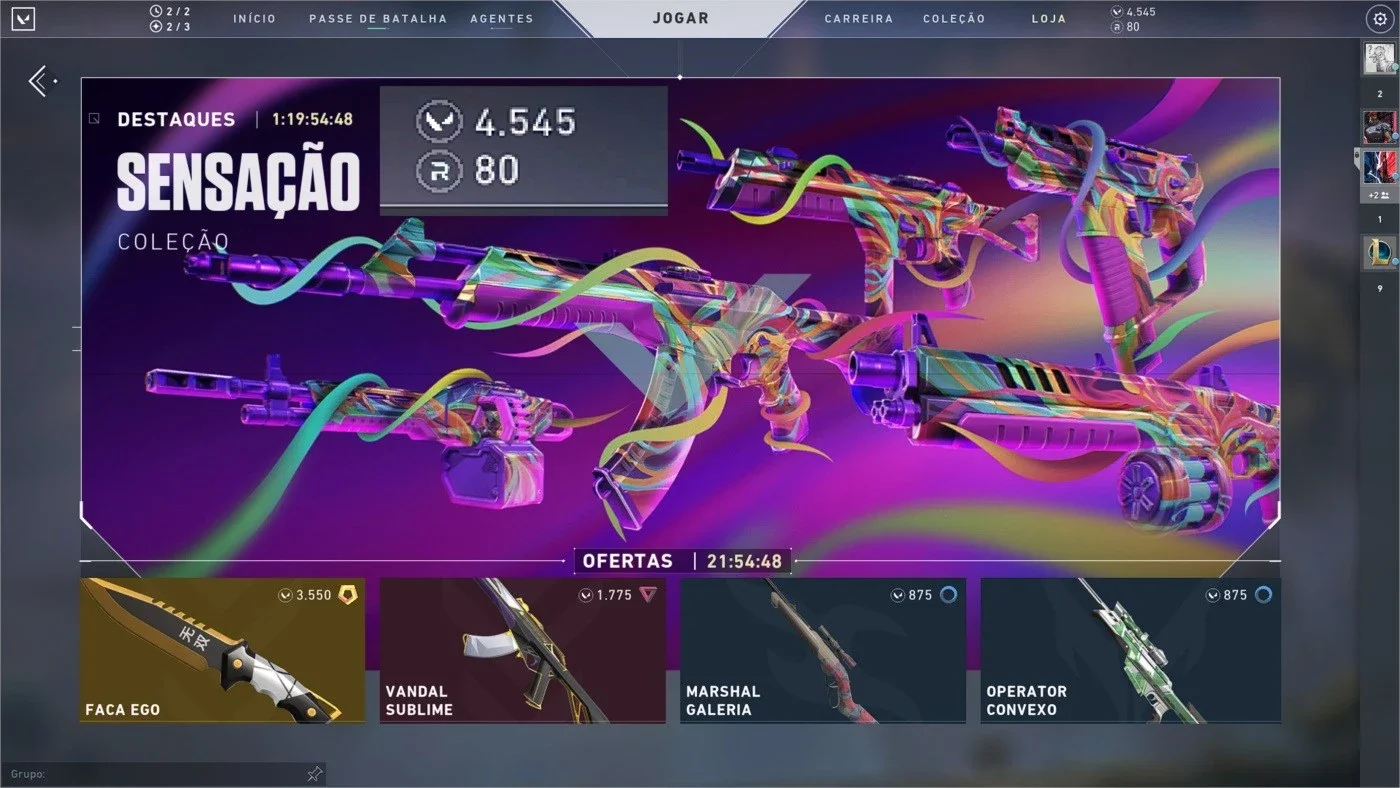Click the Radianite Points icon in top bar
This screenshot has width=1400, height=788.
tap(1117, 26)
